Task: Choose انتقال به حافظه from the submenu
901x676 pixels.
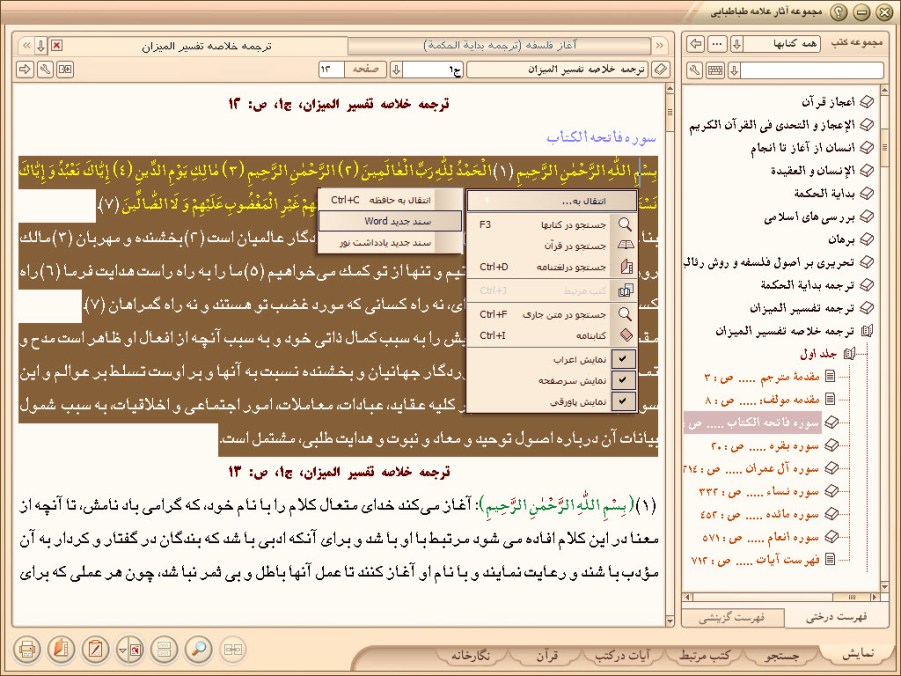Action: pos(390,200)
